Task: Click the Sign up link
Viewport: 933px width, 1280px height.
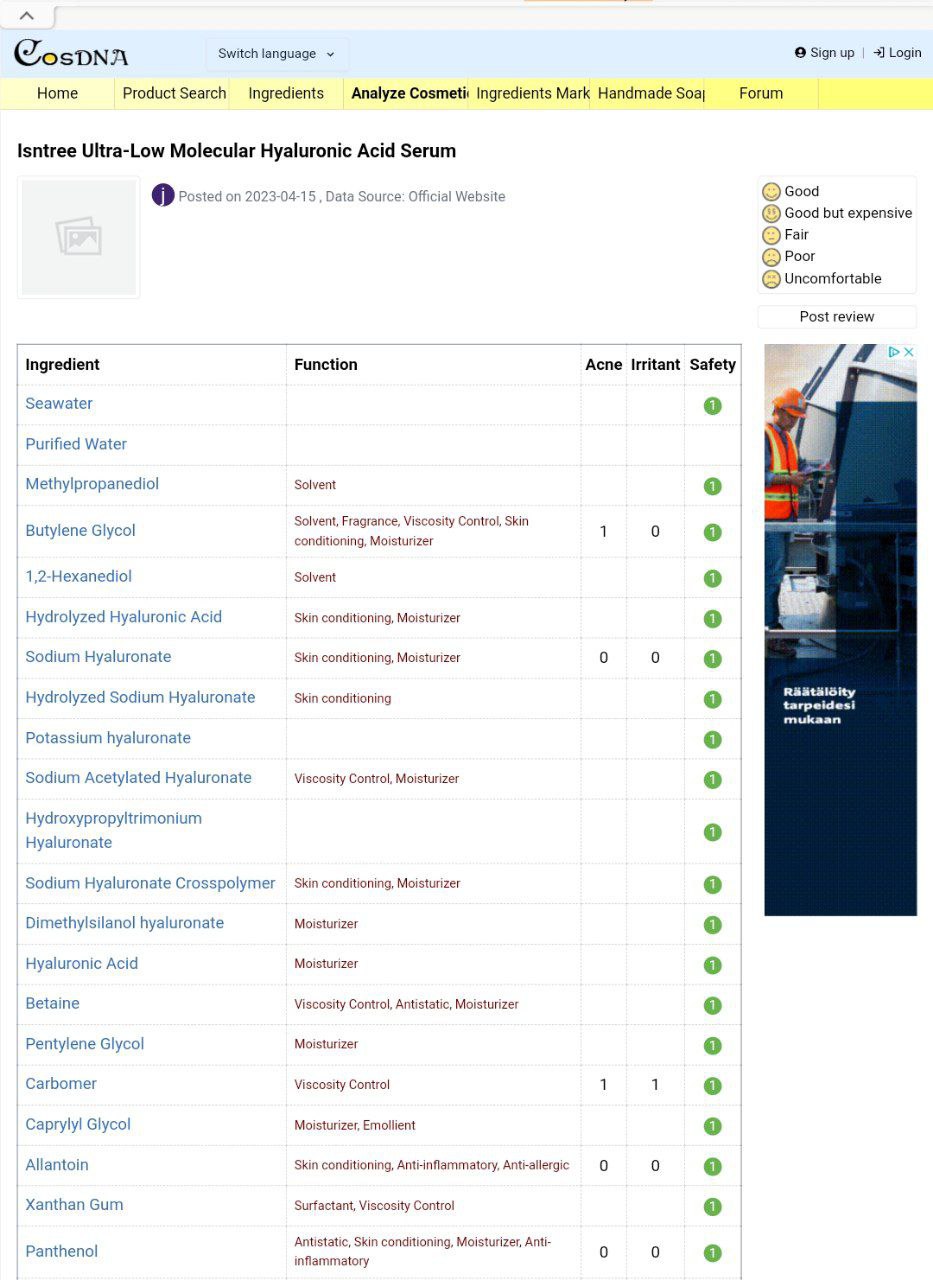Action: (x=825, y=53)
